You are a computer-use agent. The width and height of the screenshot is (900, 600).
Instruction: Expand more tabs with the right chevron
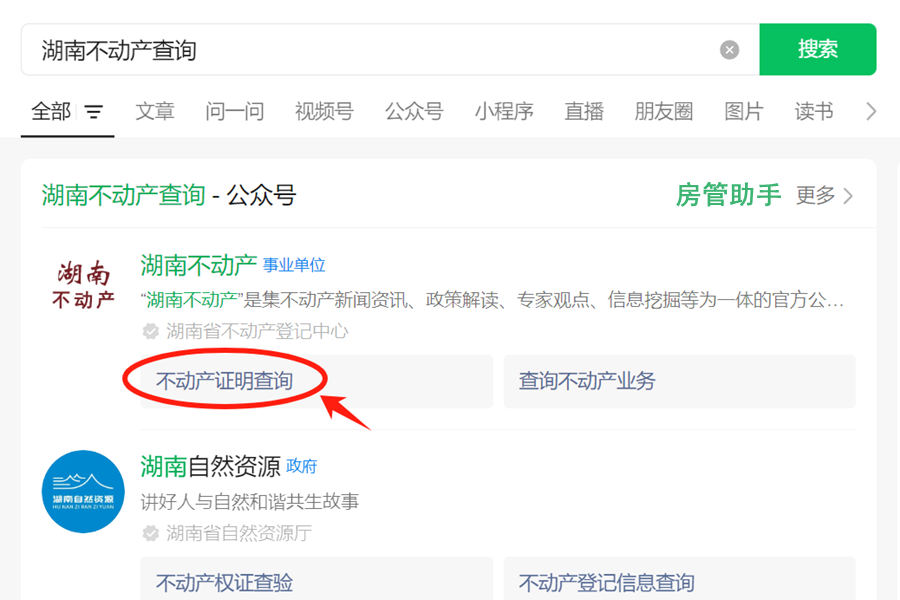(871, 111)
